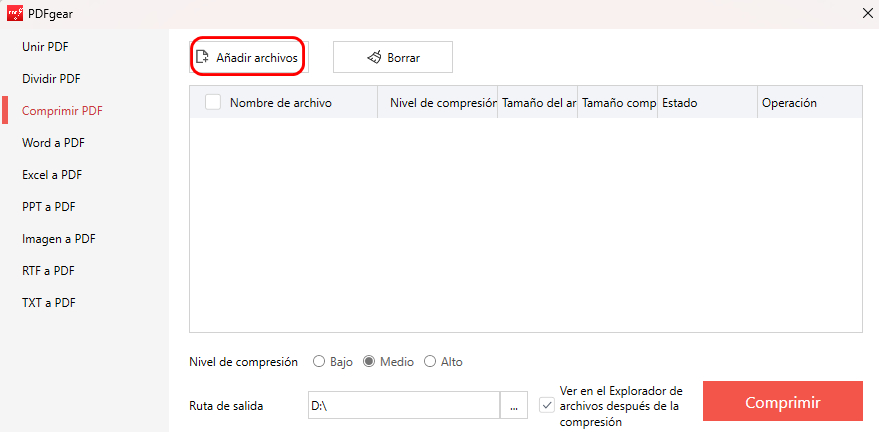Click the PDFgear logo icon in title bar

click(15, 13)
